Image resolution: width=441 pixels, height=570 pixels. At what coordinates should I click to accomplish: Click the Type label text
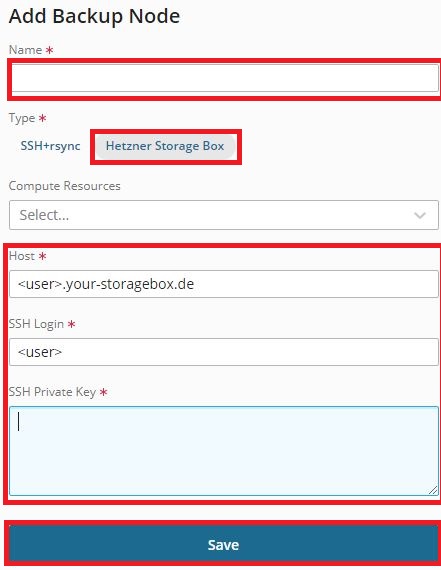22,118
